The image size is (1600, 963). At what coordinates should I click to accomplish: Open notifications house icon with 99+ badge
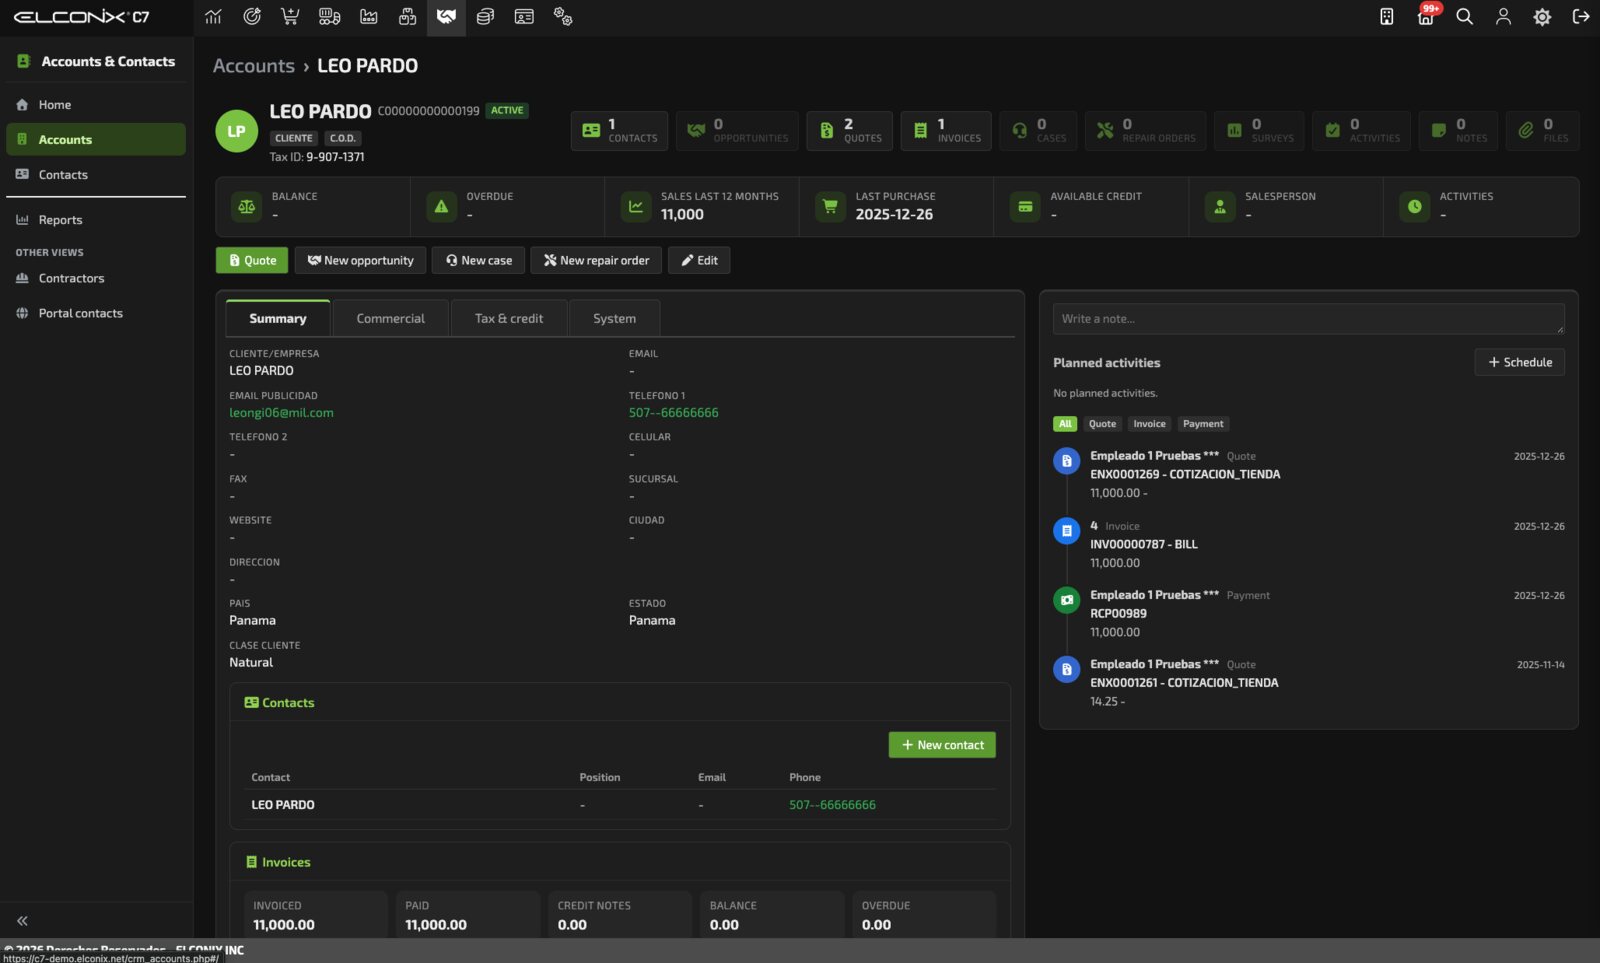coord(1426,17)
